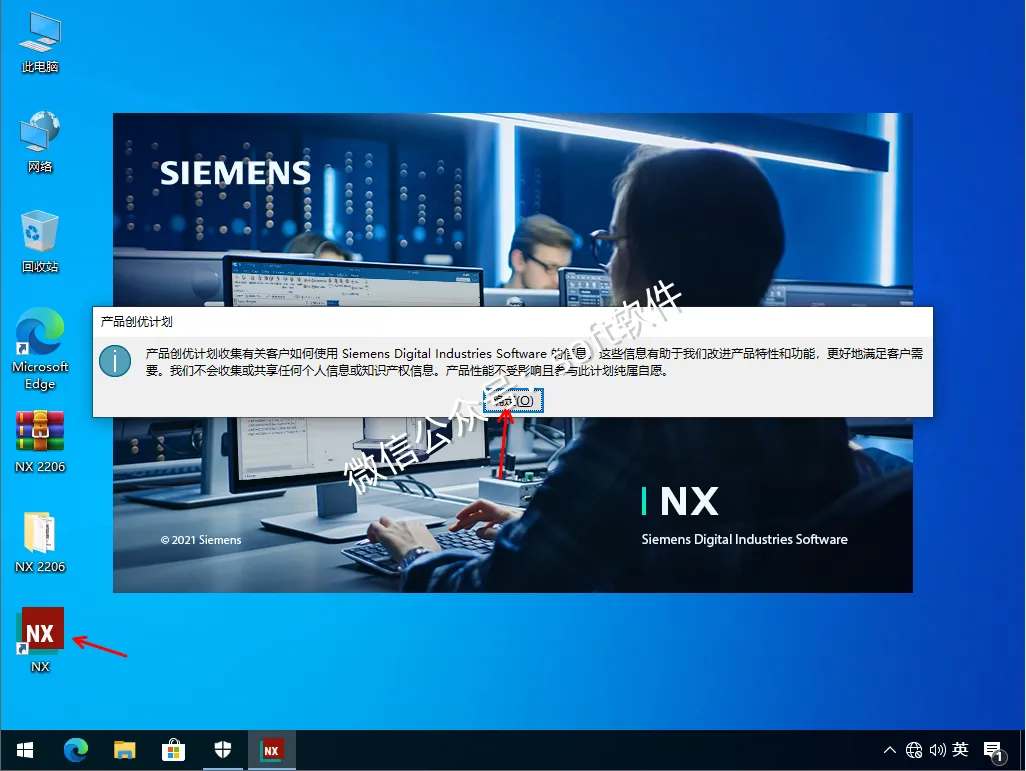Open Windows Security shield in the taskbar
The height and width of the screenshot is (771, 1026).
[222, 750]
